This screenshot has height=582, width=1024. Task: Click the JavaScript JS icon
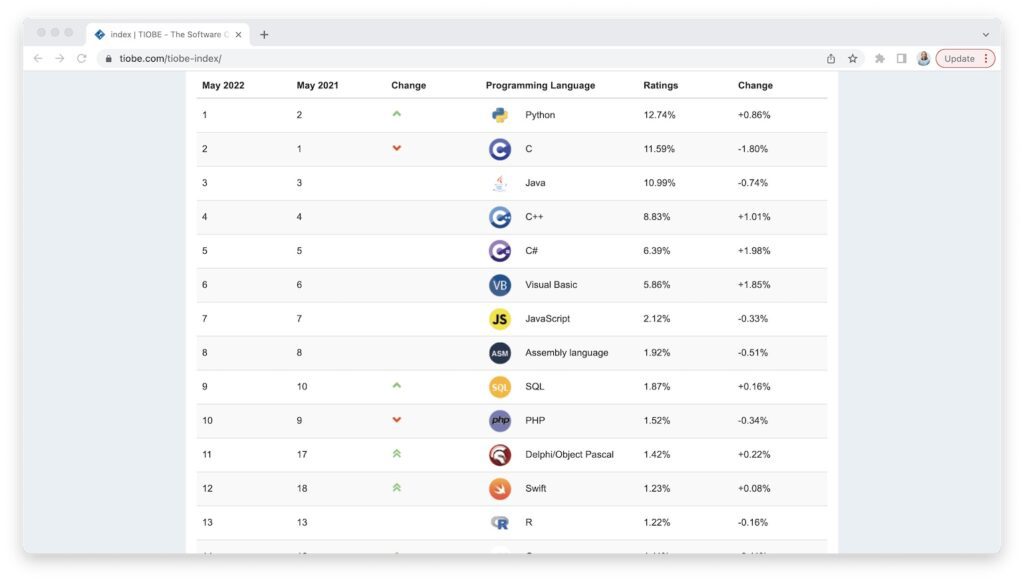[x=500, y=319]
